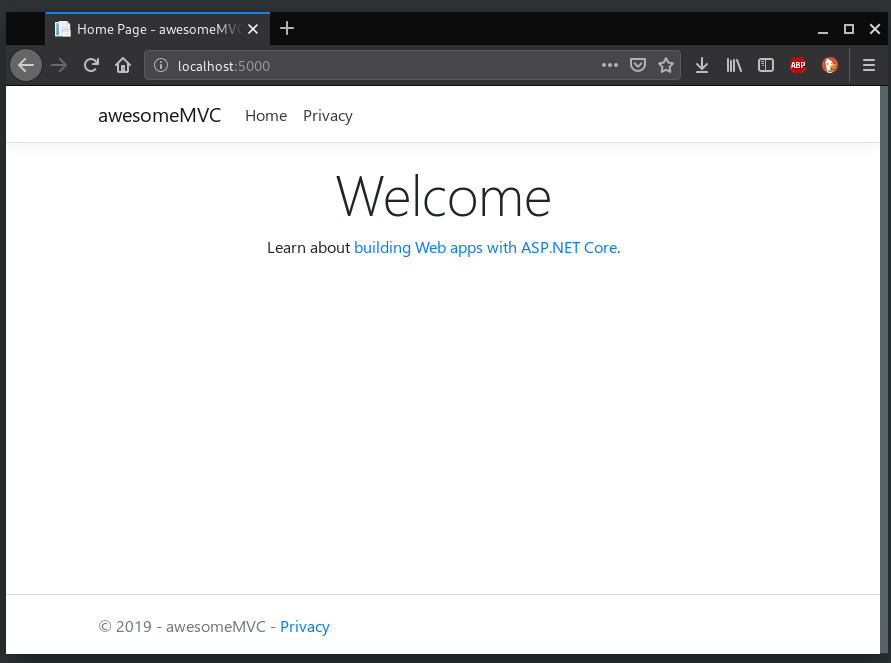Open the Library bookshelf icon
This screenshot has height=663, width=891.
click(x=734, y=65)
